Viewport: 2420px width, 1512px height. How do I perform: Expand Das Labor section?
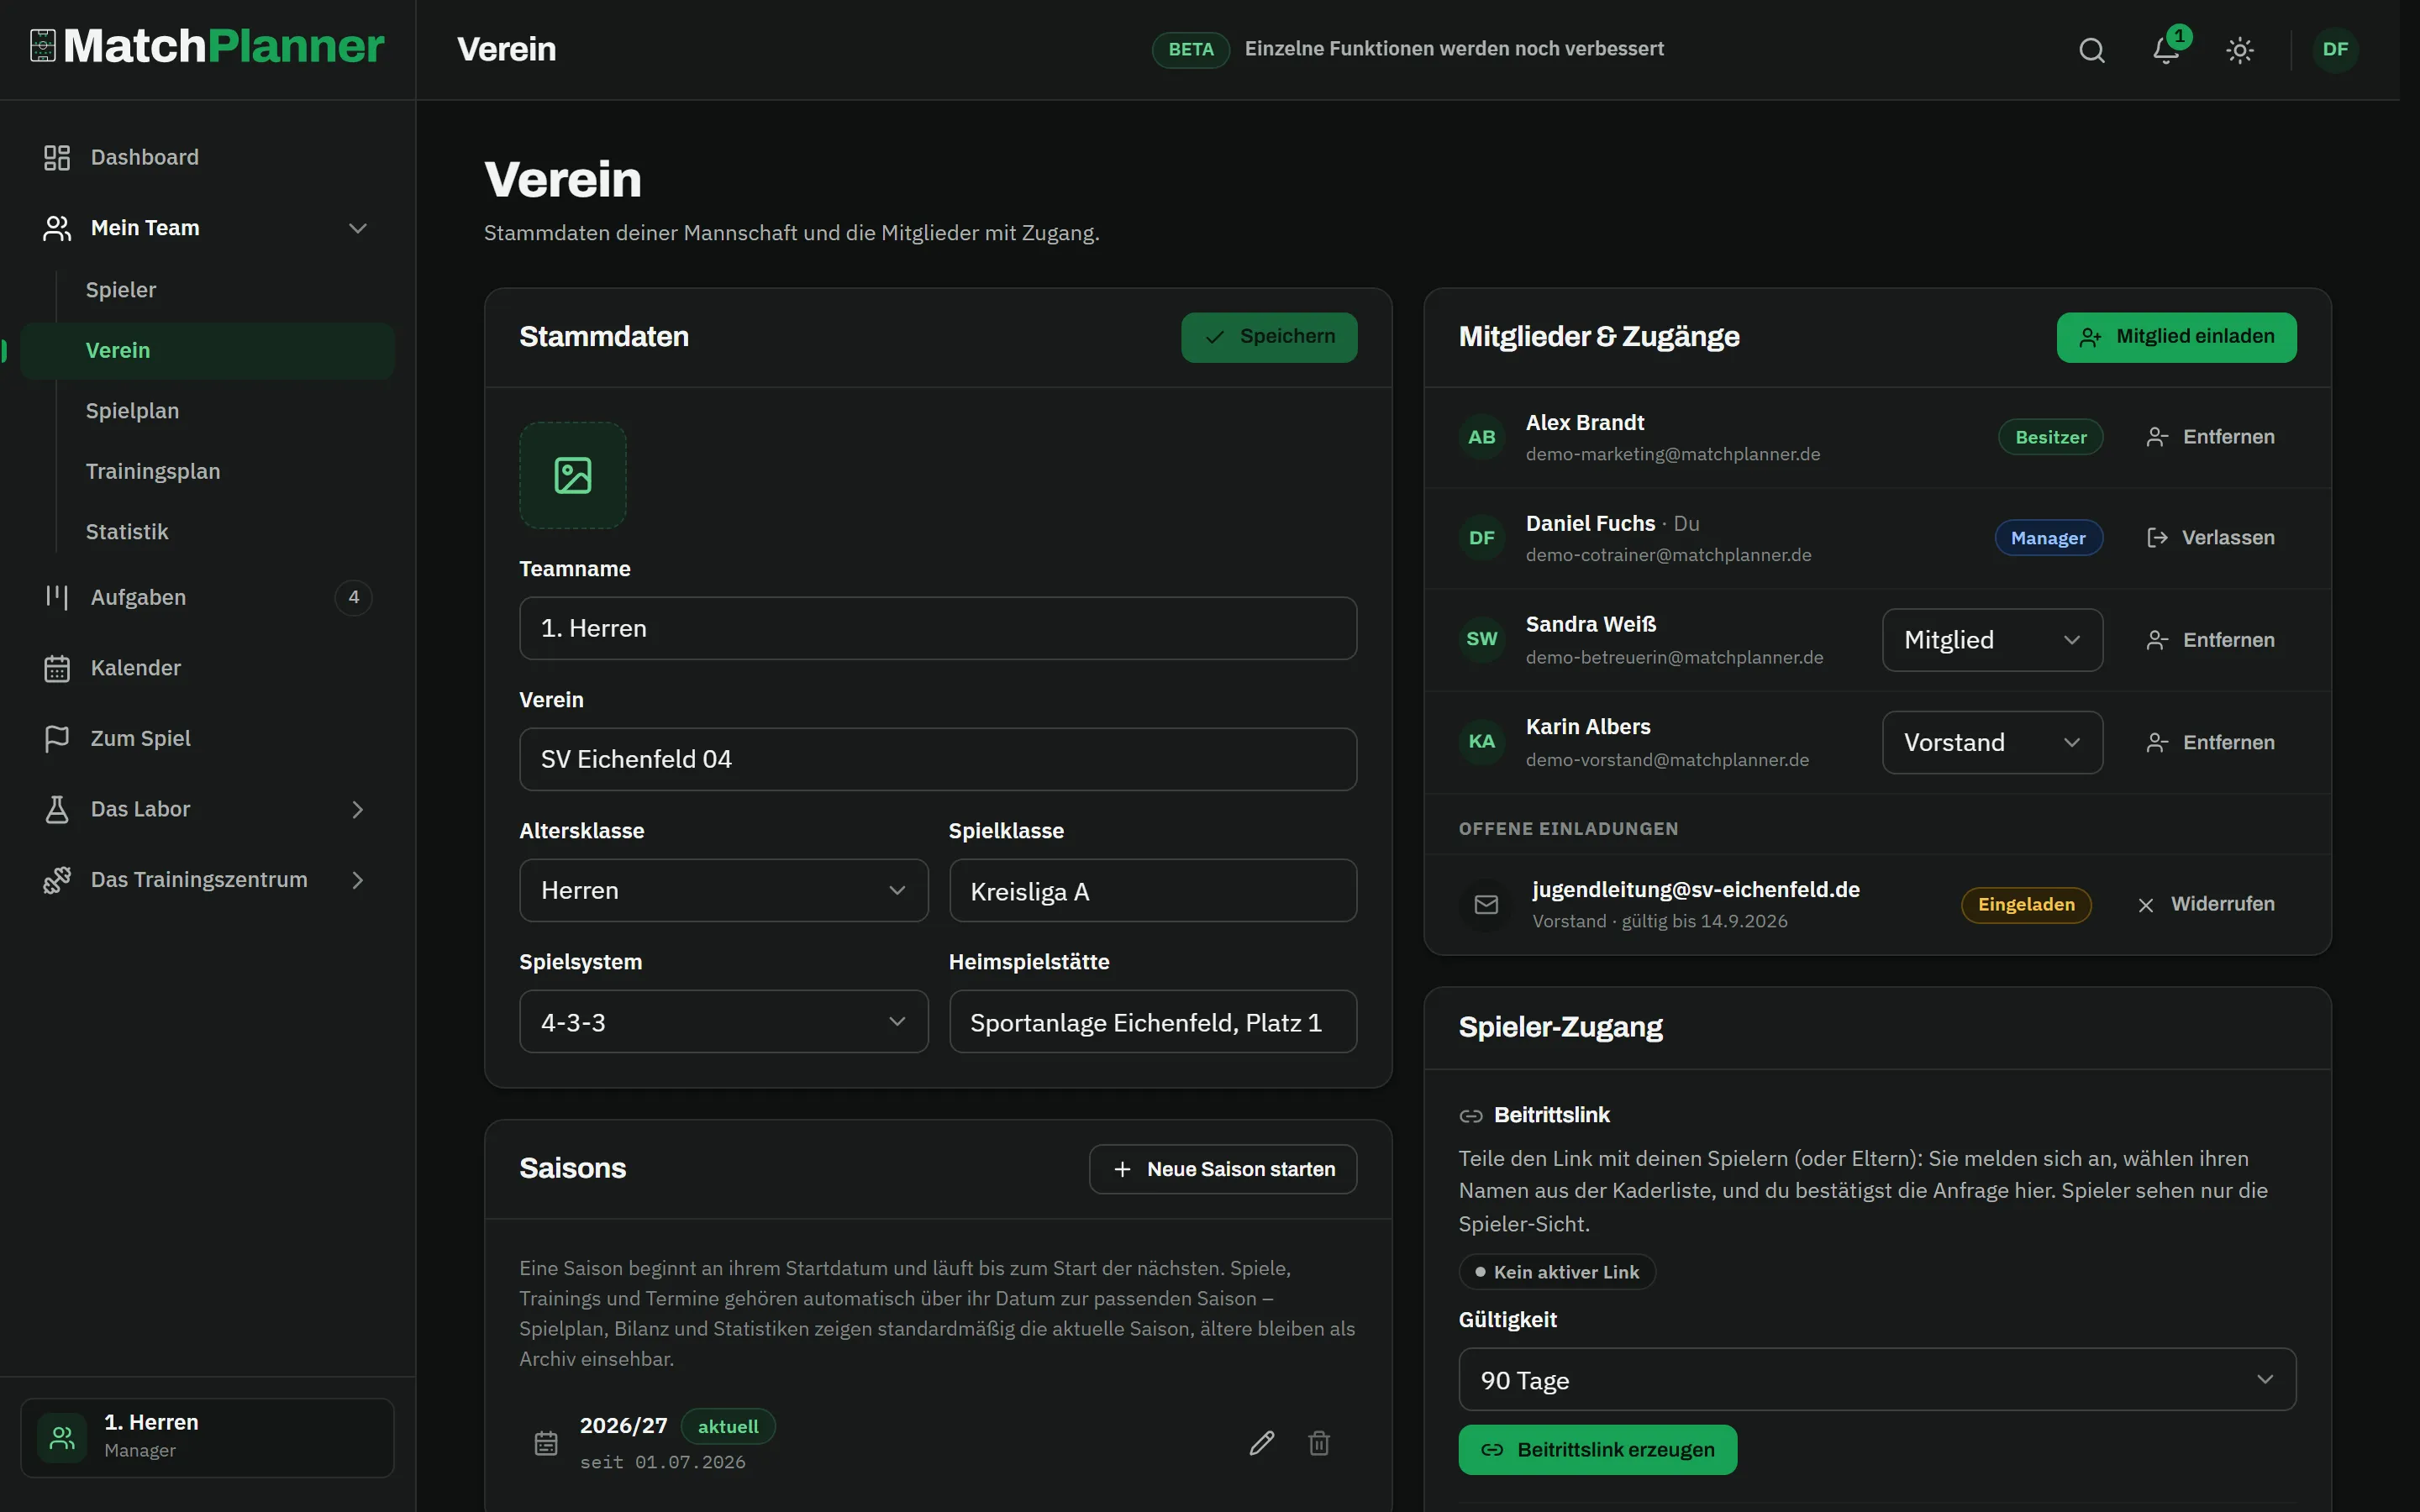[x=207, y=809]
